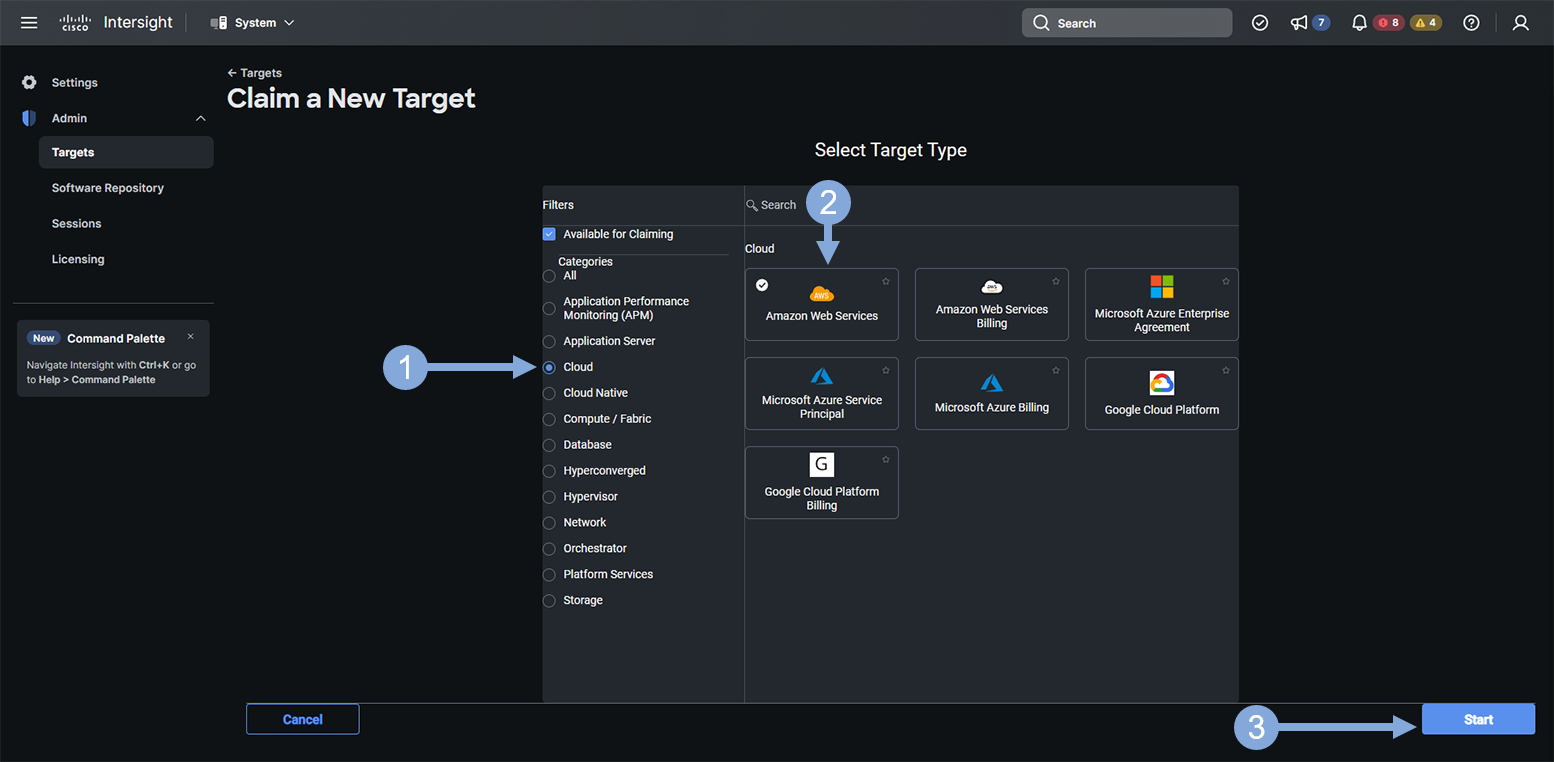Image resolution: width=1554 pixels, height=762 pixels.
Task: Select the All category radio
Action: pos(549,276)
